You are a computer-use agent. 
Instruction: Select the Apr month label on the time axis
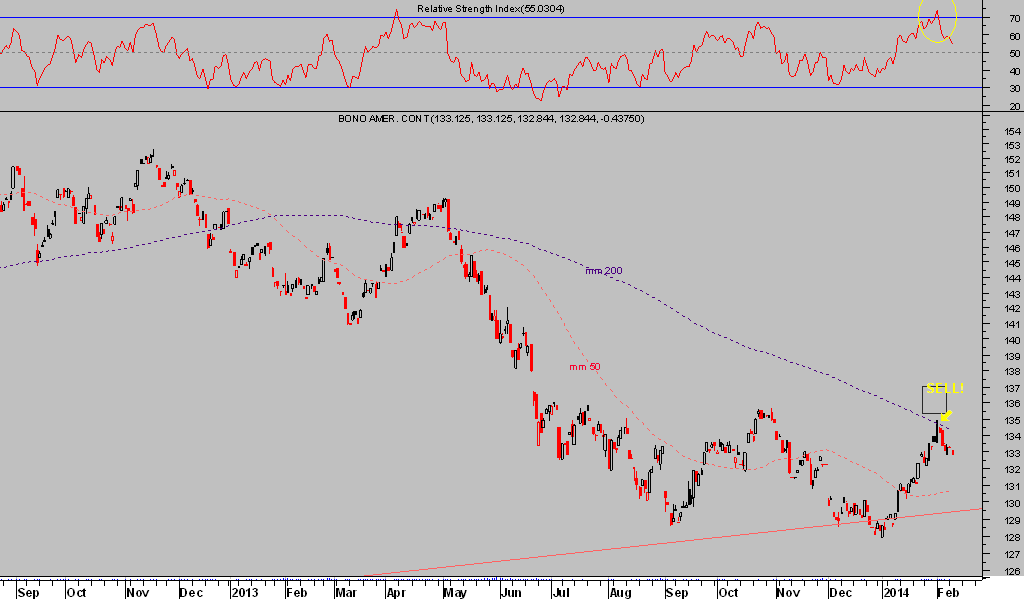click(x=398, y=592)
